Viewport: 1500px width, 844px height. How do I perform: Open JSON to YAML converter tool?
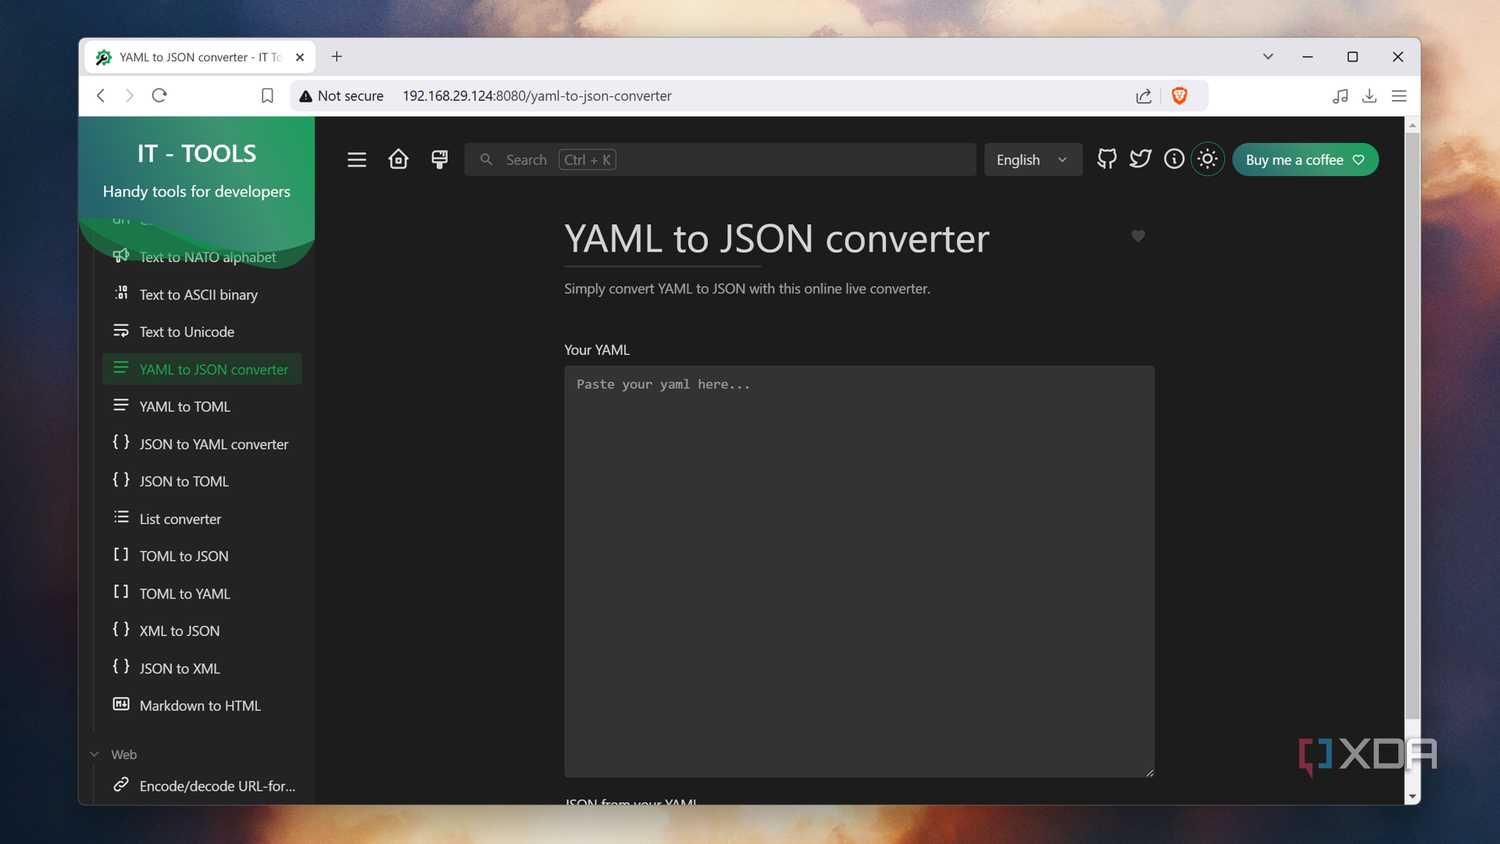(202, 444)
